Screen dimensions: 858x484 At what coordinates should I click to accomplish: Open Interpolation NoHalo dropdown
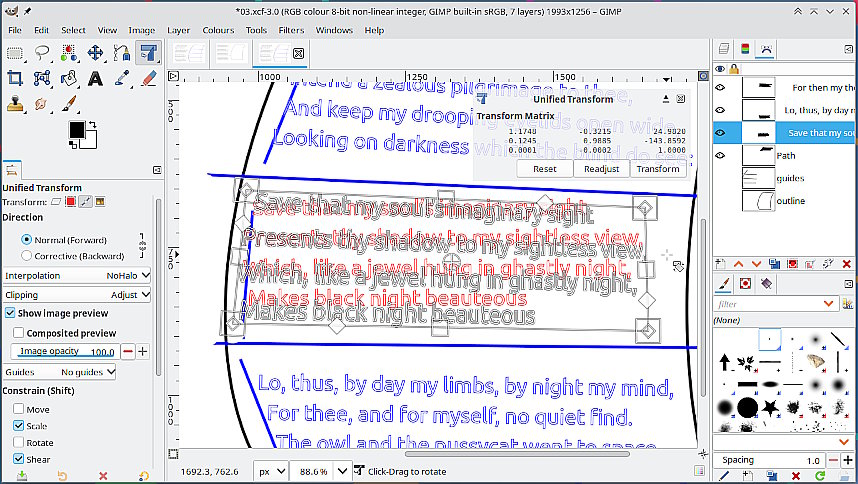pyautogui.click(x=77, y=276)
